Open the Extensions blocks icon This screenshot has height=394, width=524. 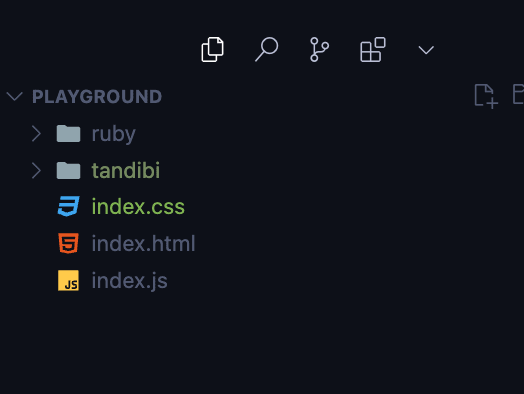tap(373, 49)
